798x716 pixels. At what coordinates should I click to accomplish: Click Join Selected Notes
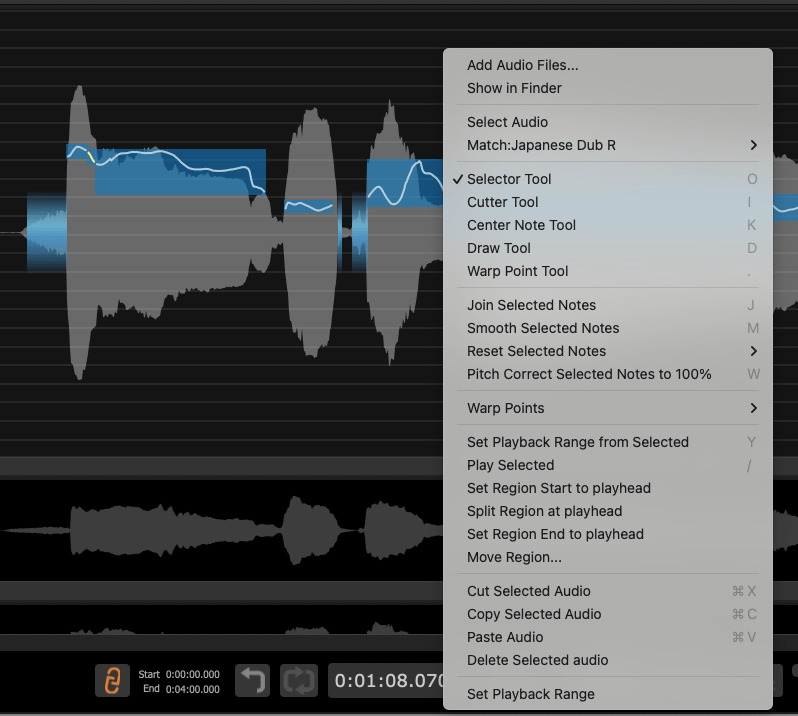[531, 305]
